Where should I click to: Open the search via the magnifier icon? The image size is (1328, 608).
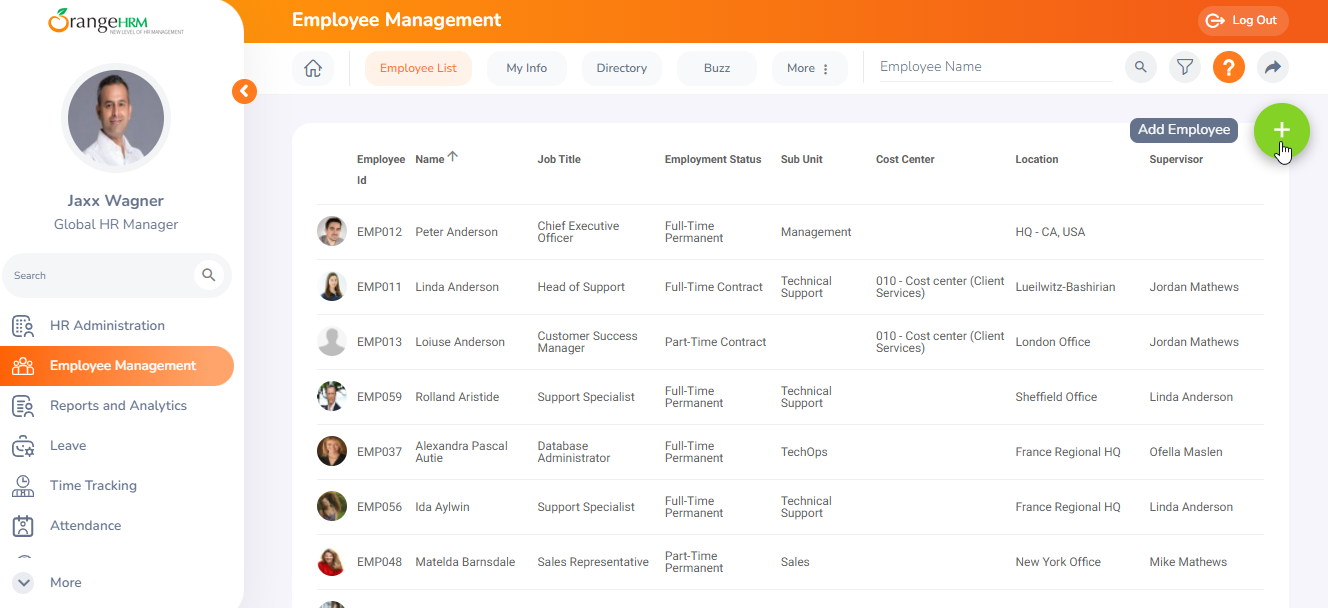(x=1140, y=67)
